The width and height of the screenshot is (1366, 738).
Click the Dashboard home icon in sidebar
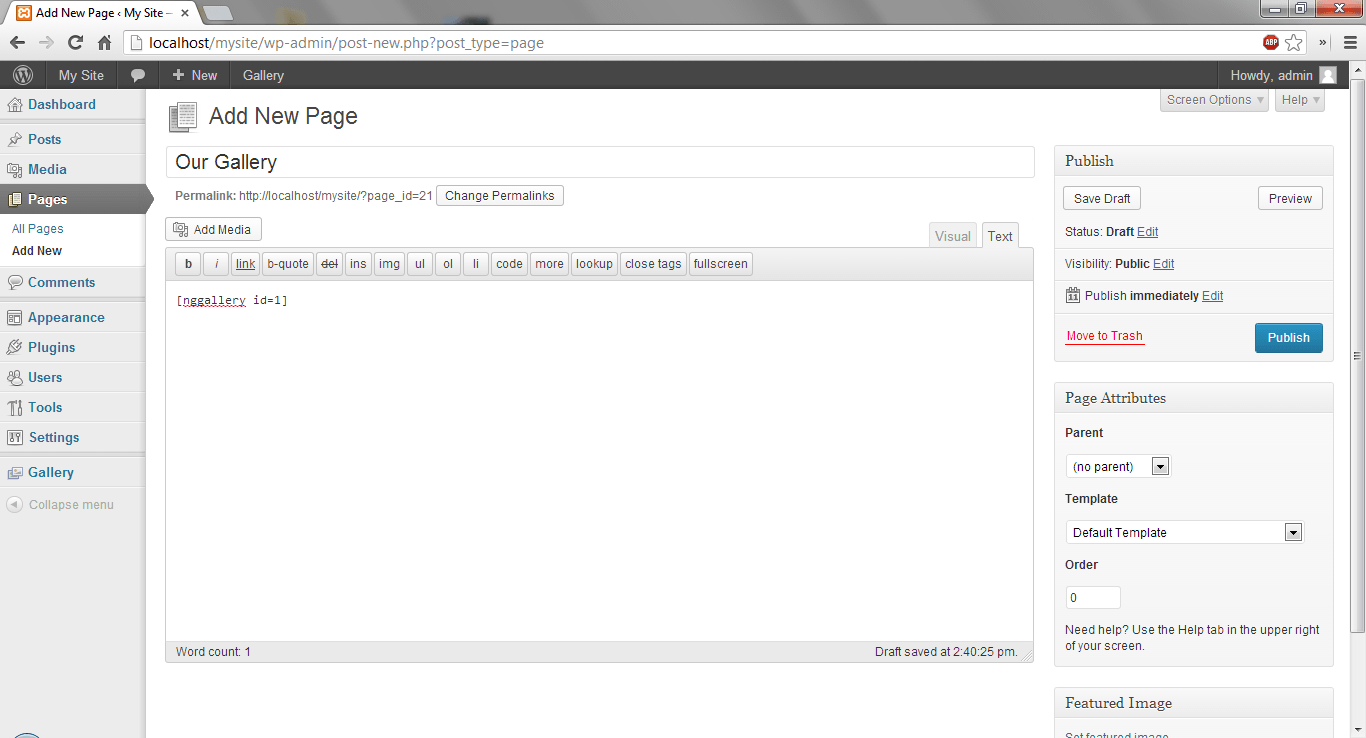click(15, 105)
